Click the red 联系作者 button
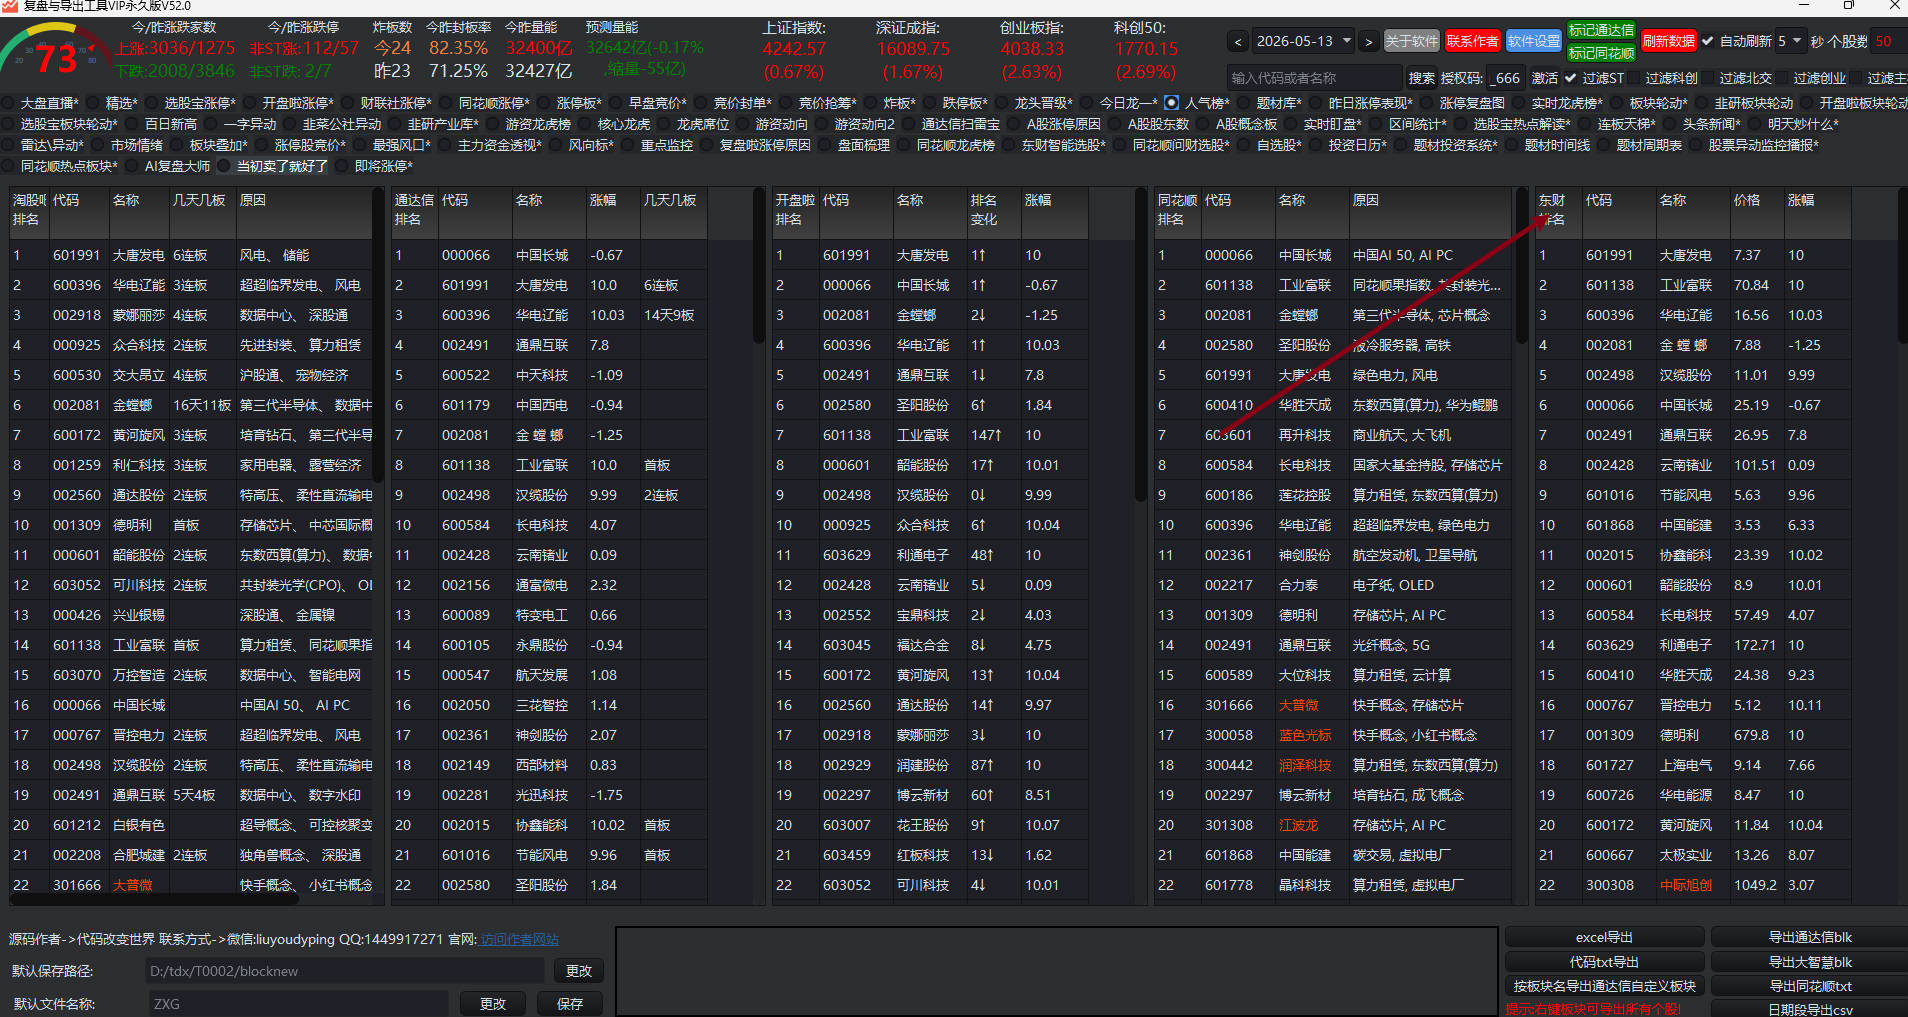Image resolution: width=1908 pixels, height=1017 pixels. (x=1472, y=41)
